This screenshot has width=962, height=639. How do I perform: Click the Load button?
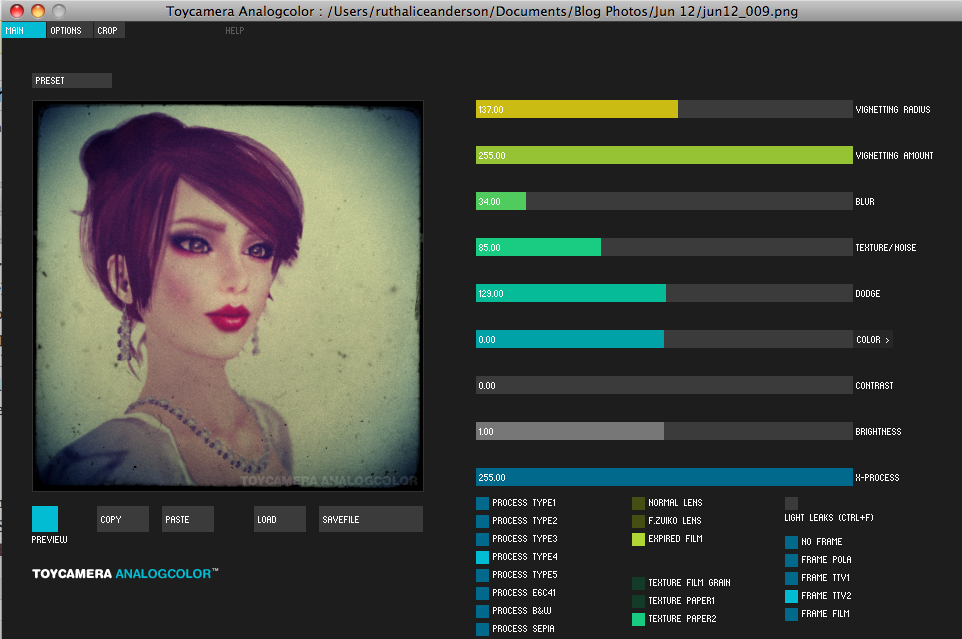click(x=279, y=519)
